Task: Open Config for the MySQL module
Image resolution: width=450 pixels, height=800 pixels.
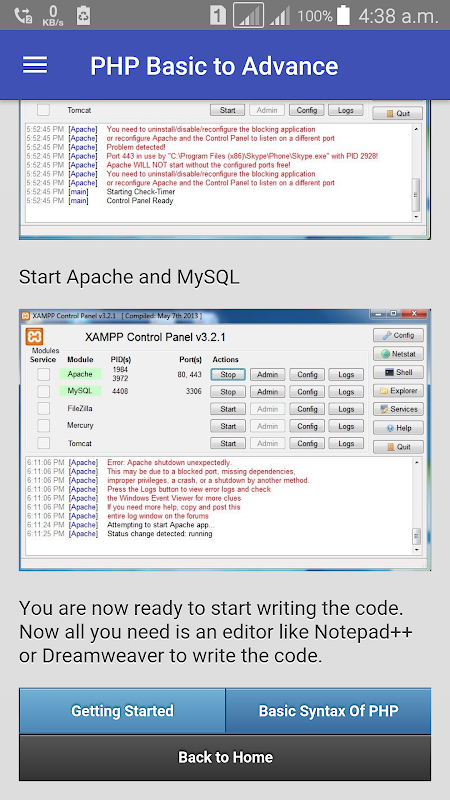Action: click(x=307, y=392)
